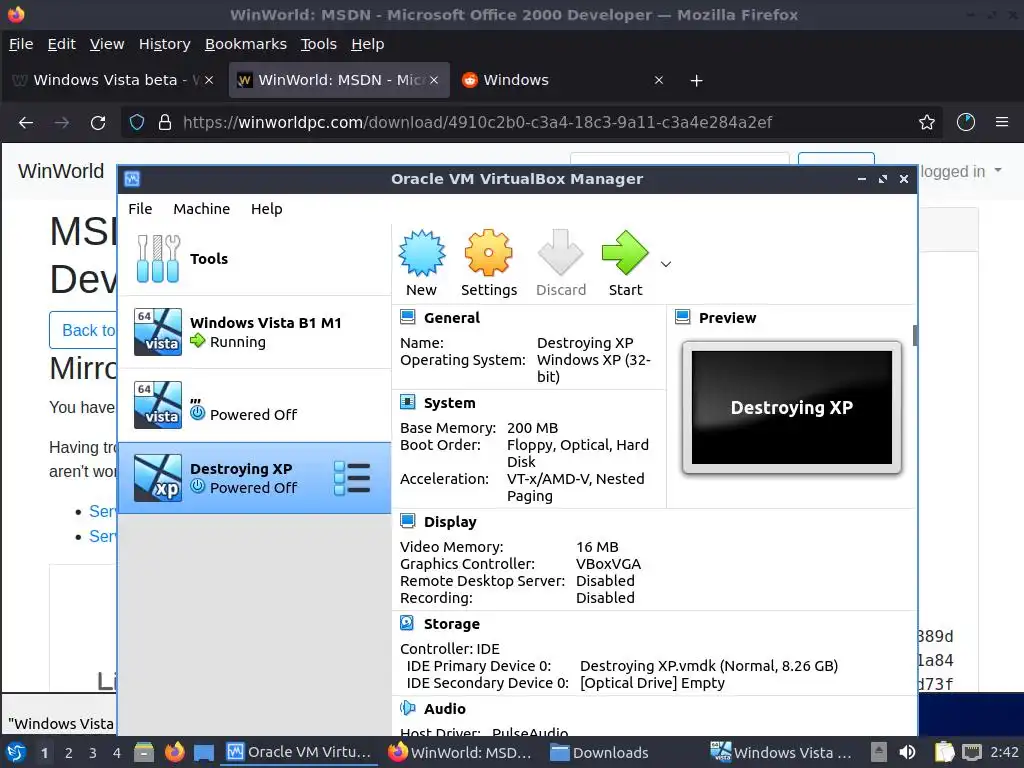Switch to the Windows Vista beta tab
Image resolution: width=1024 pixels, height=768 pixels.
[112, 80]
